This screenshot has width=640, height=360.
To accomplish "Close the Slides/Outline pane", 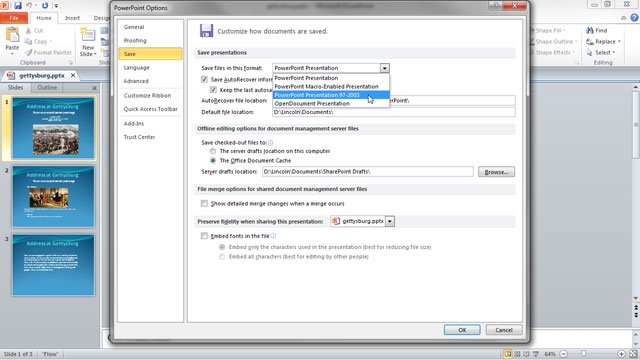I will pyautogui.click(x=94, y=88).
